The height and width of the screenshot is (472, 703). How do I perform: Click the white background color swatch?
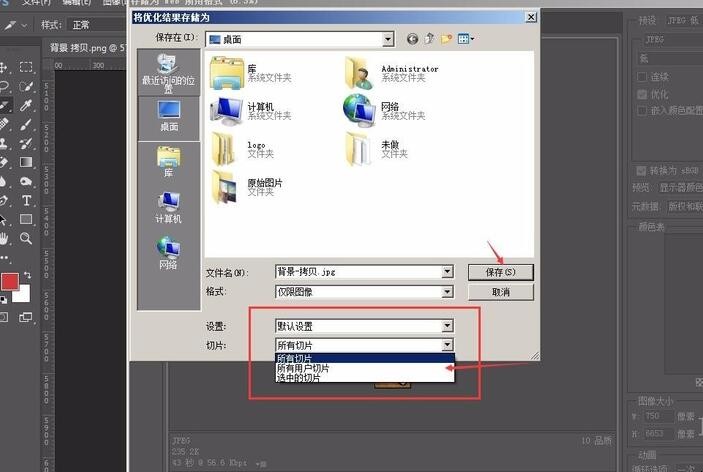pyautogui.click(x=22, y=294)
